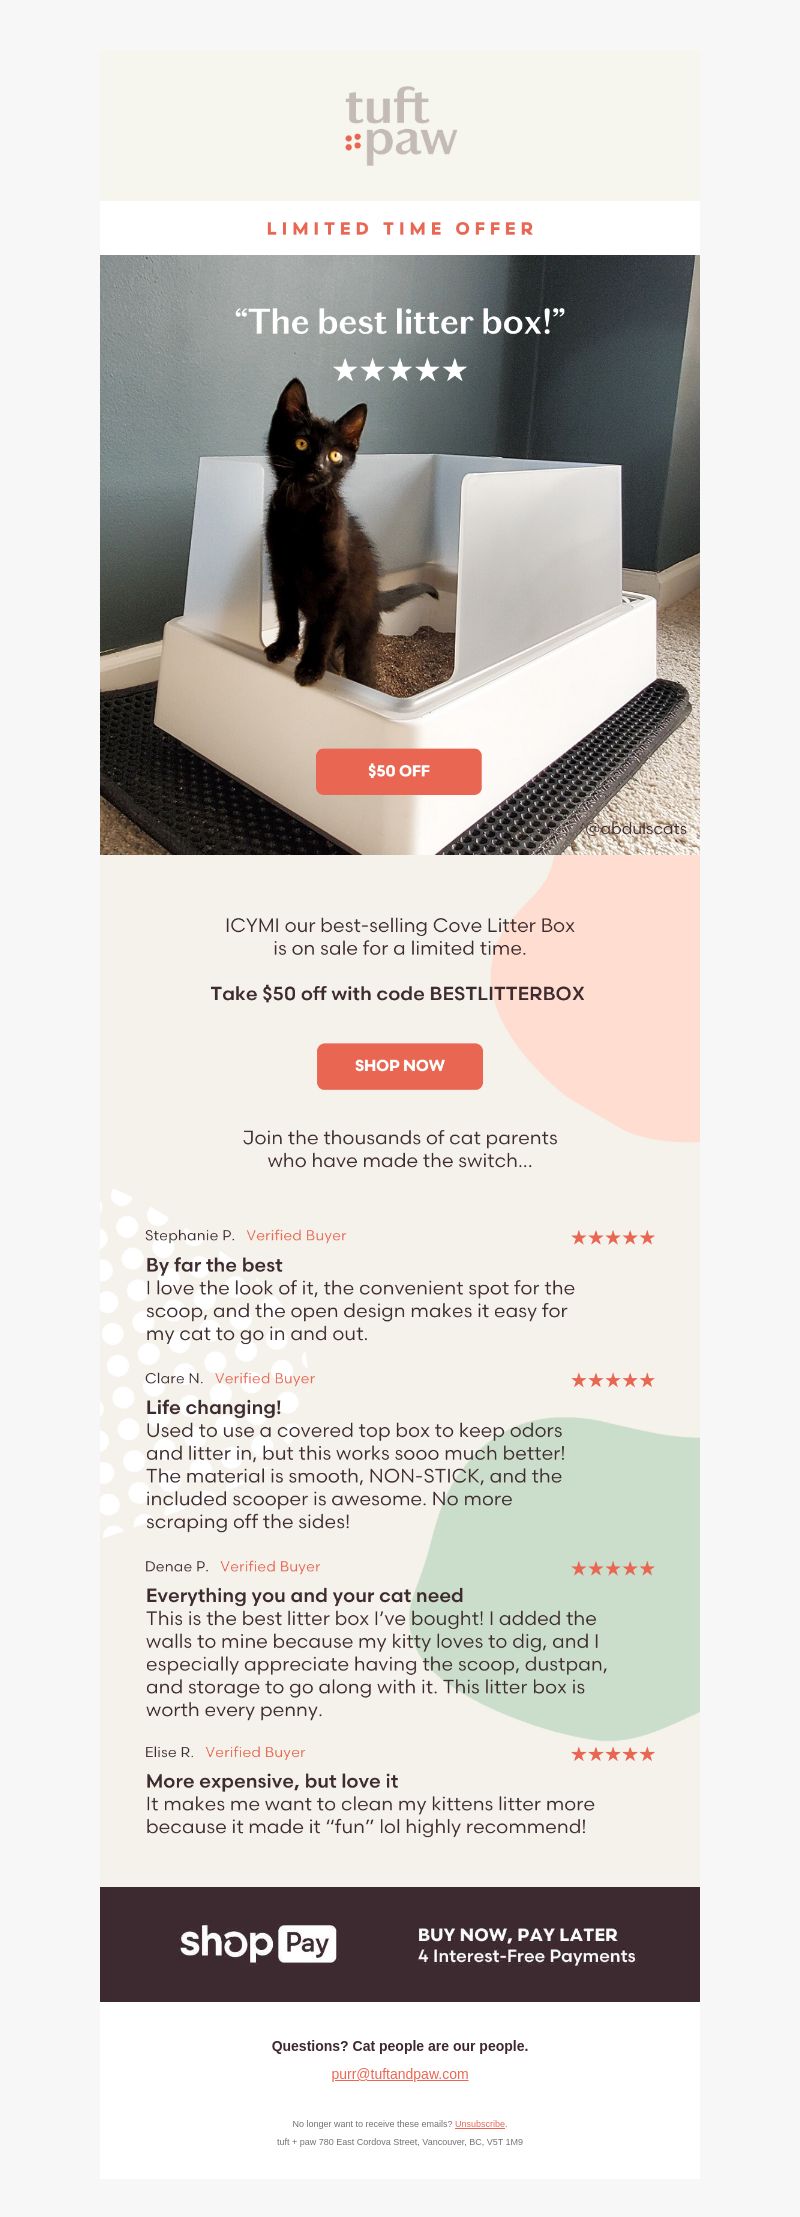Click the black kitten hero image
Screen dimensions: 800x2217
pos(400,555)
